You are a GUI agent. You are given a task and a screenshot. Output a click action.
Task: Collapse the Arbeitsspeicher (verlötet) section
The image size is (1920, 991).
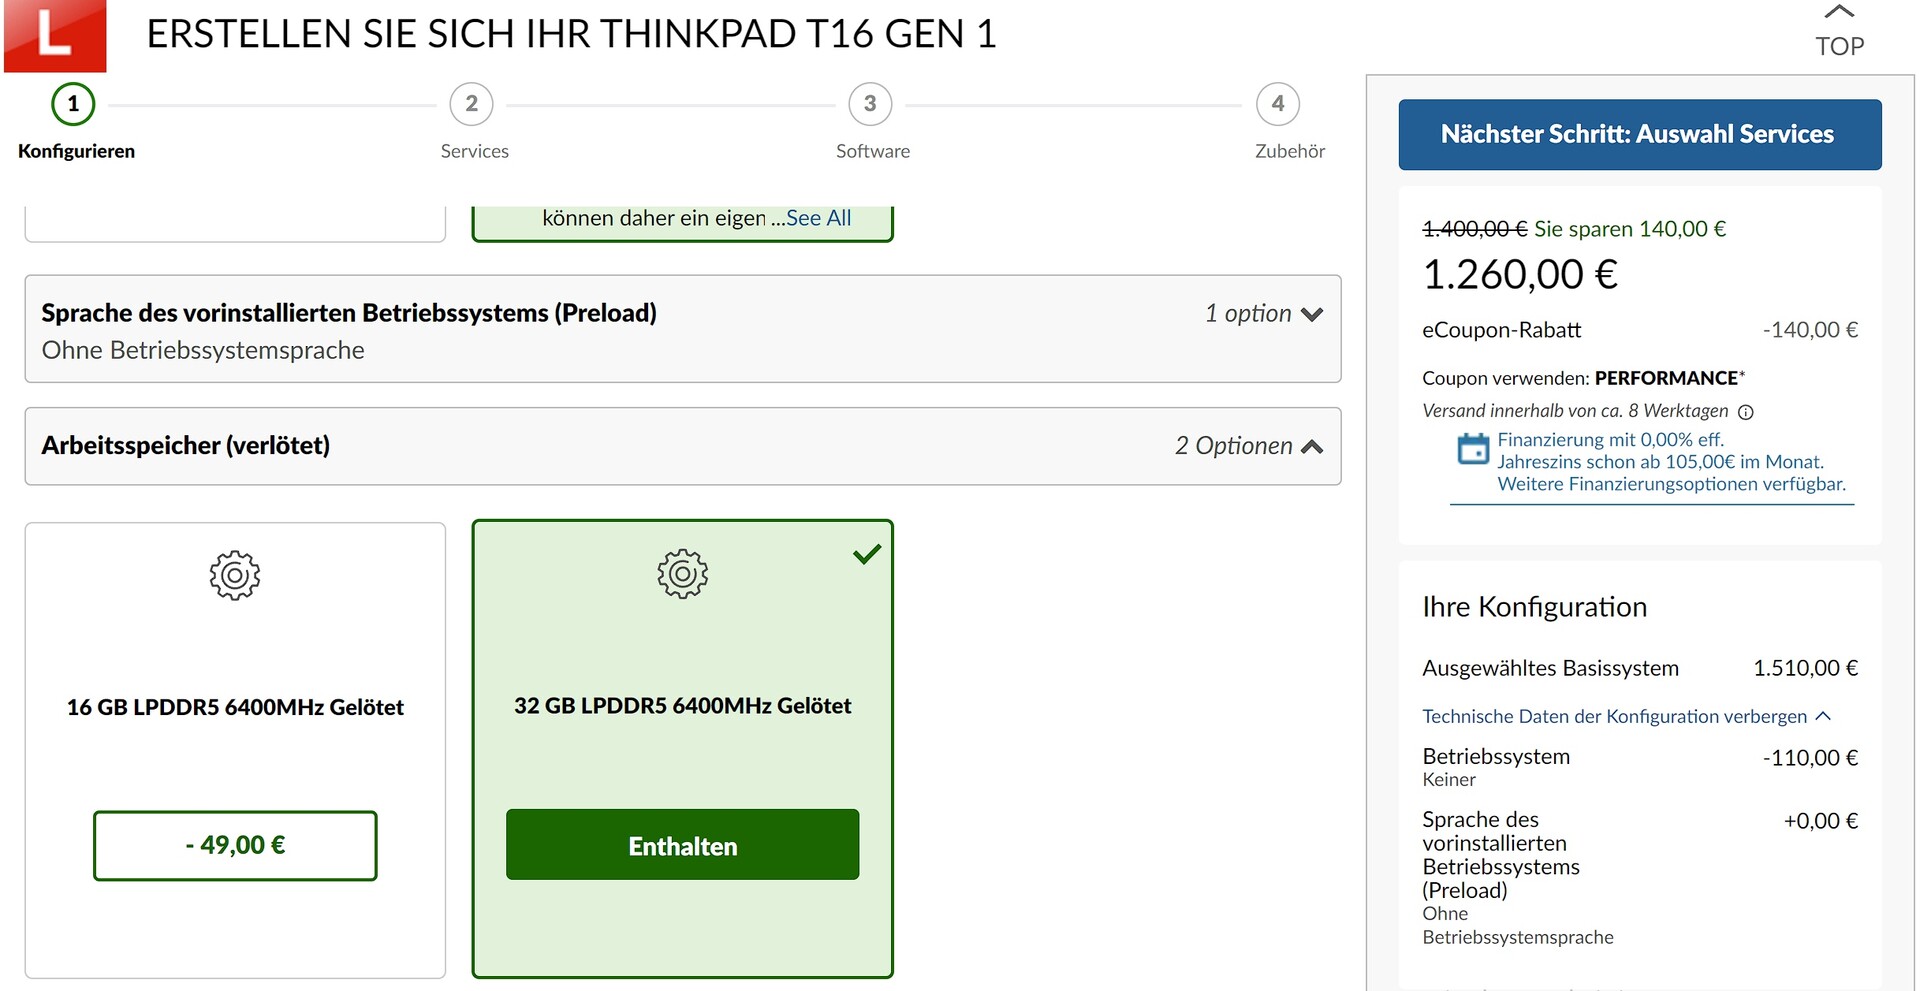(x=683, y=446)
